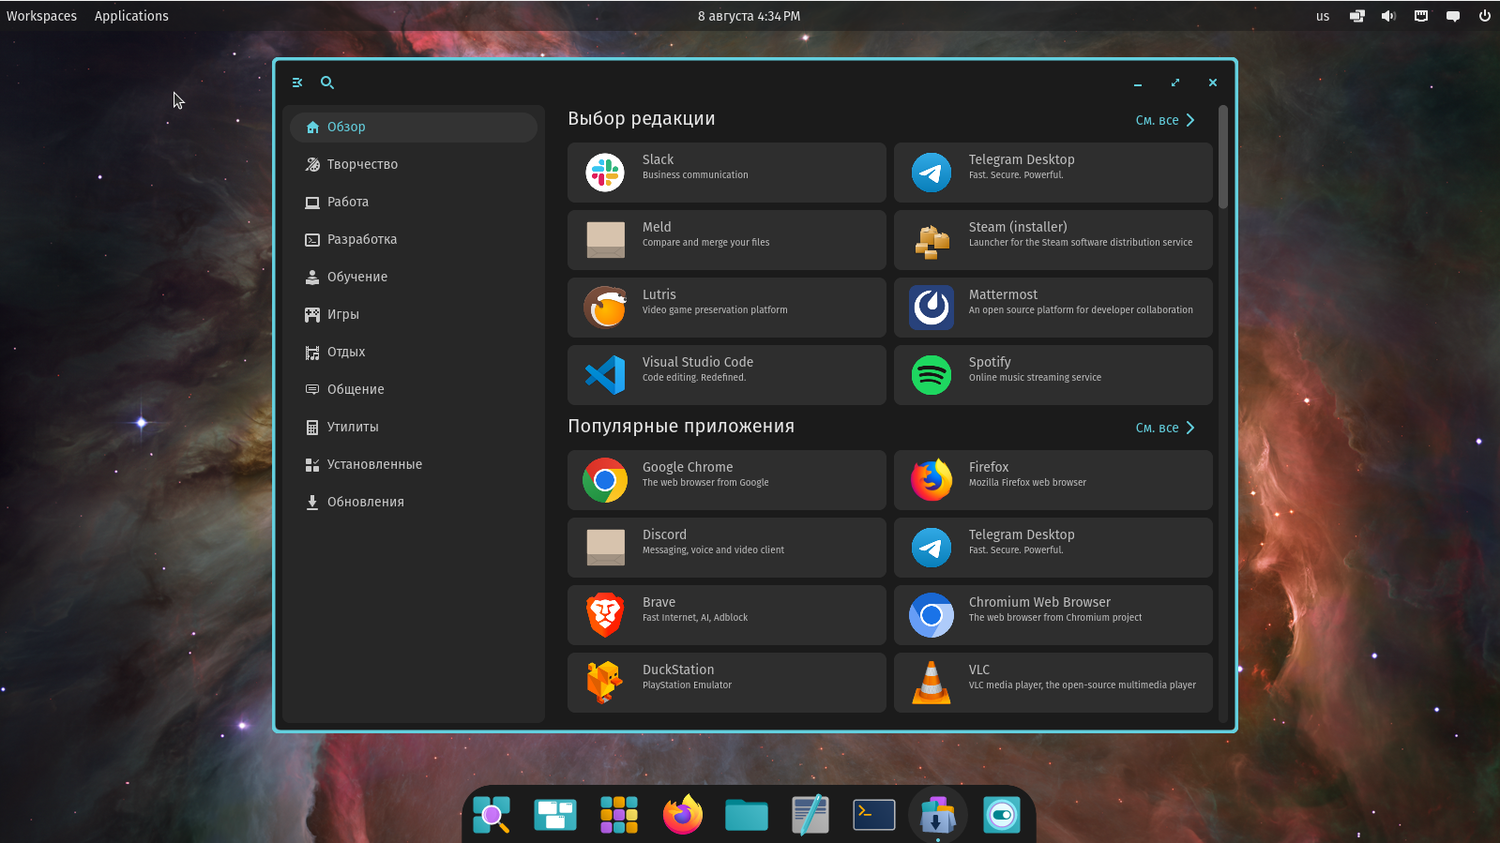The image size is (1500, 843).
Task: Open the search icon in the store header
Action: (x=327, y=83)
